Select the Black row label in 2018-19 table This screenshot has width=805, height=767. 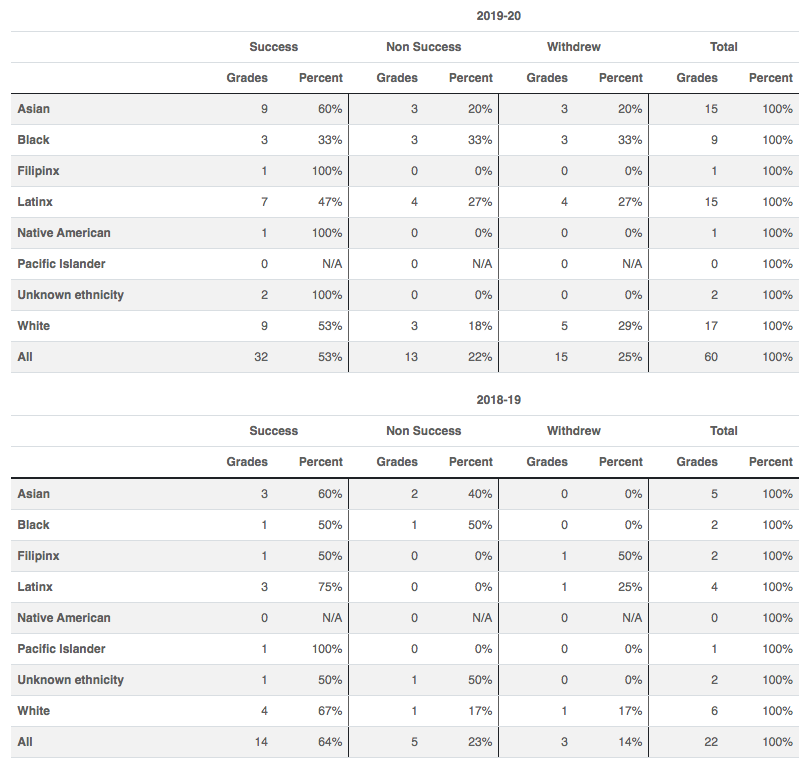[34, 525]
